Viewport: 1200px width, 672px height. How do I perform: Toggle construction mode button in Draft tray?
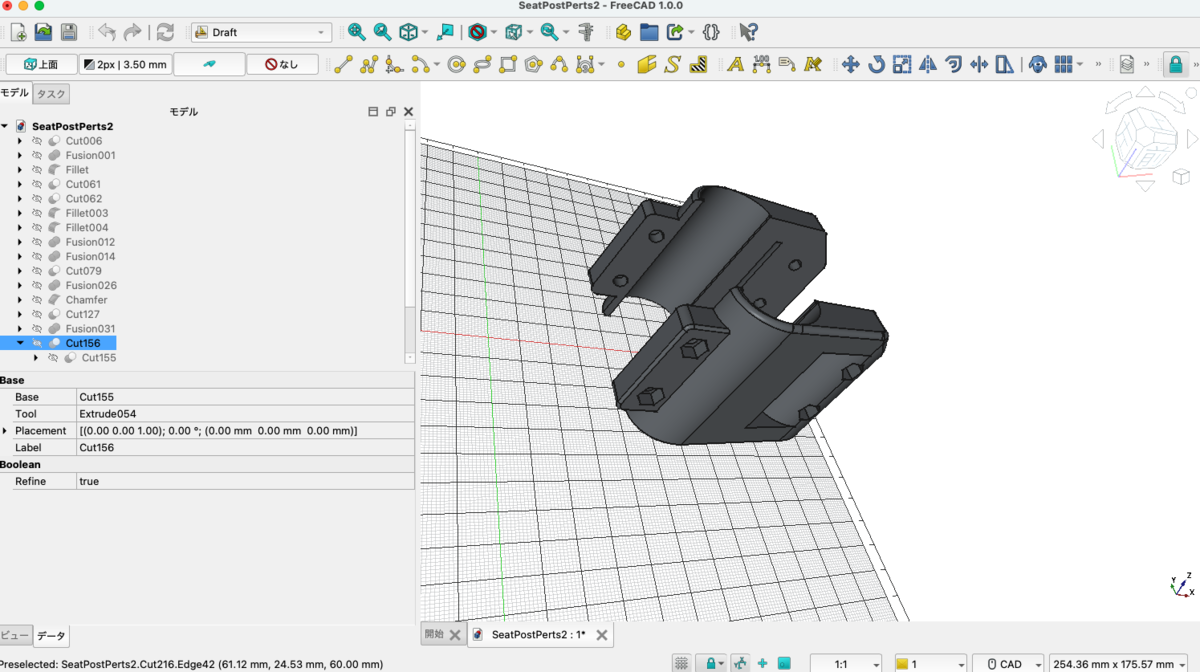209,64
